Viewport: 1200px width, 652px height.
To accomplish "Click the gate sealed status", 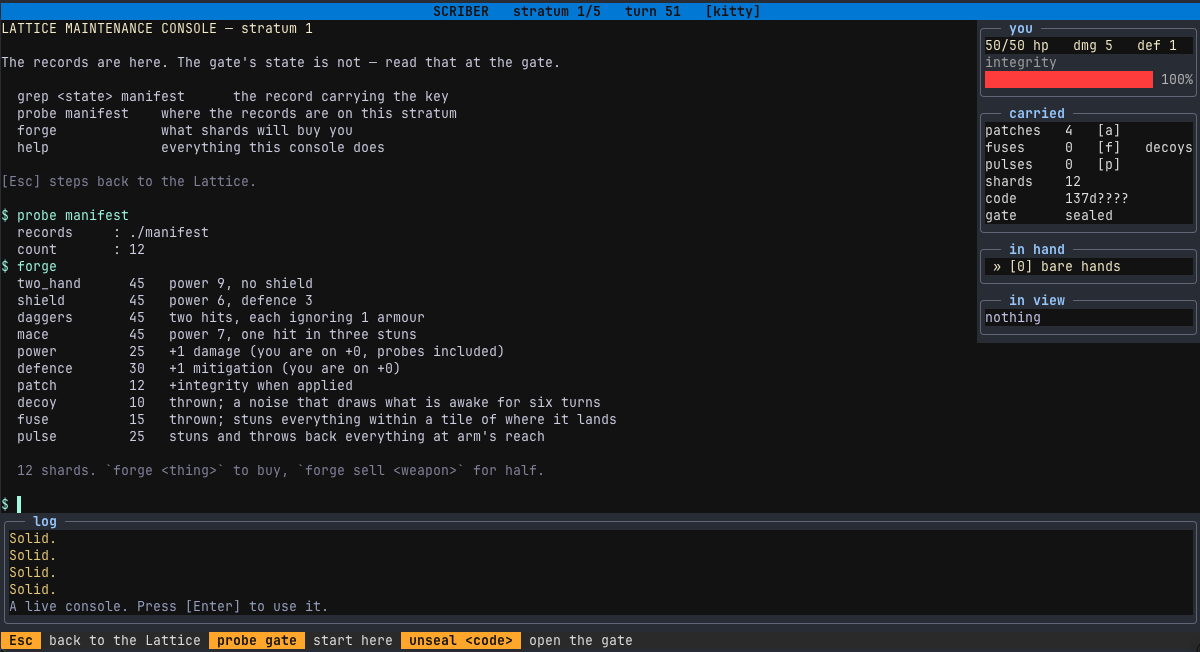I will (x=1049, y=215).
